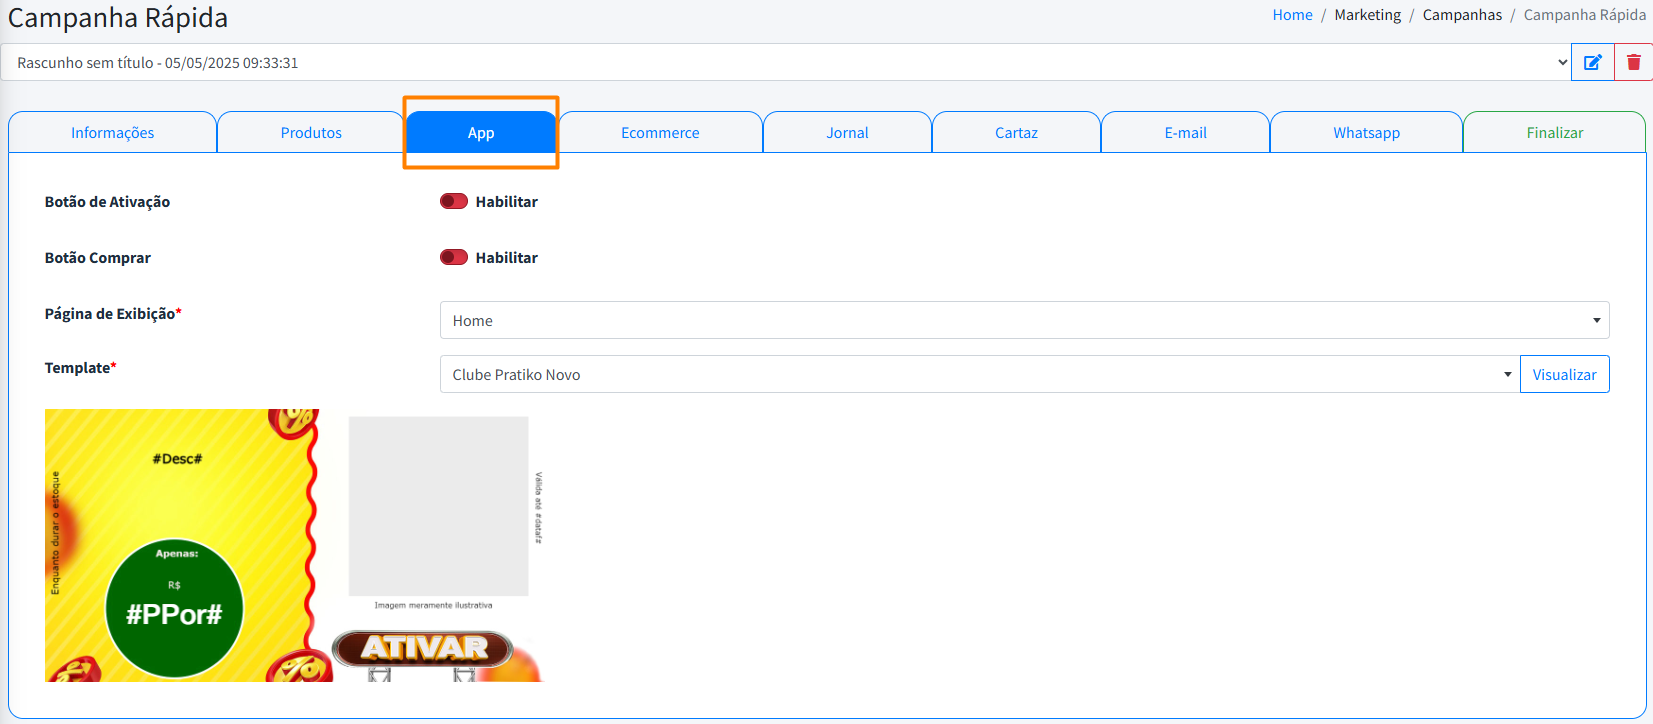Switch to the Informações tab
The height and width of the screenshot is (724, 1653).
pyautogui.click(x=112, y=133)
